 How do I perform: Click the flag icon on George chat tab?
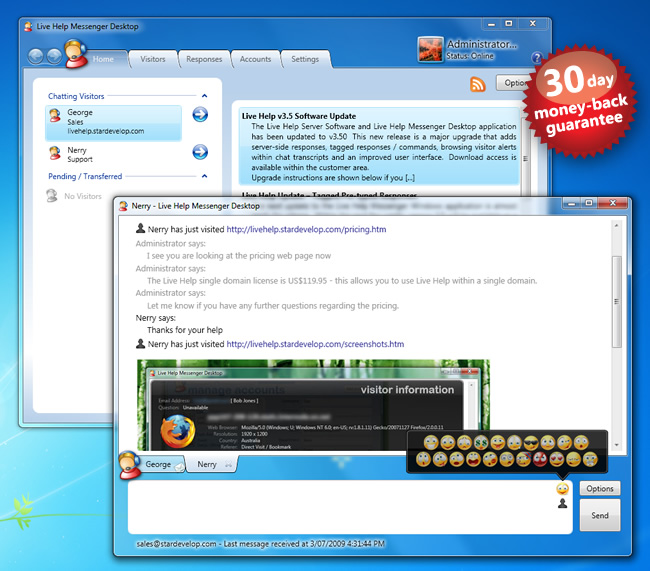179,467
